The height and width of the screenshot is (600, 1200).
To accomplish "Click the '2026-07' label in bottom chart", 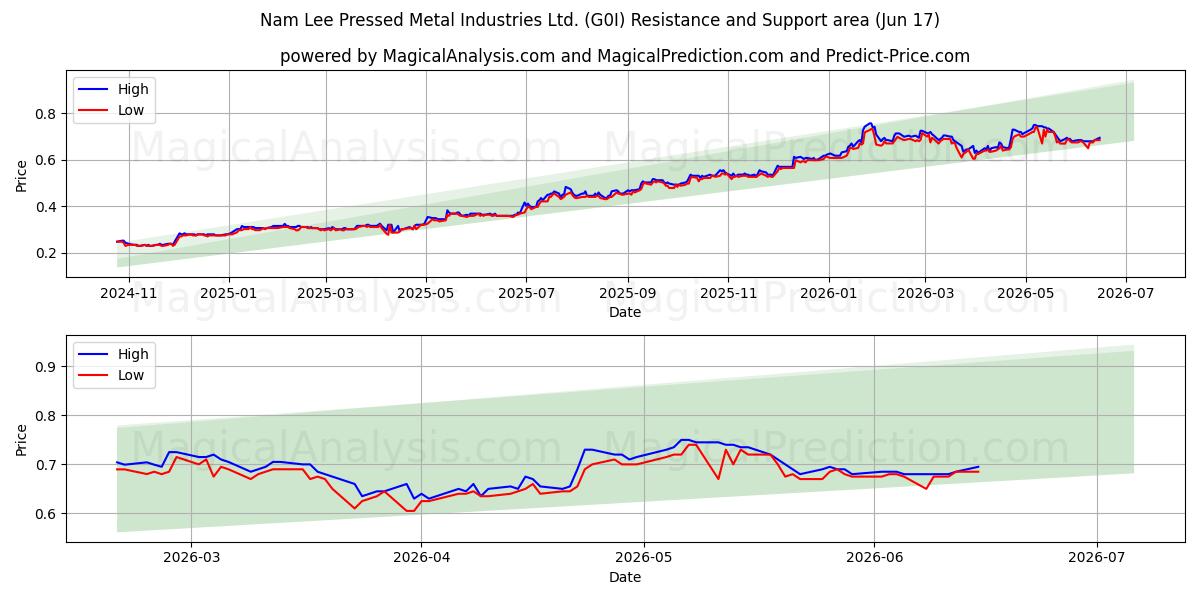I will 1098,560.
